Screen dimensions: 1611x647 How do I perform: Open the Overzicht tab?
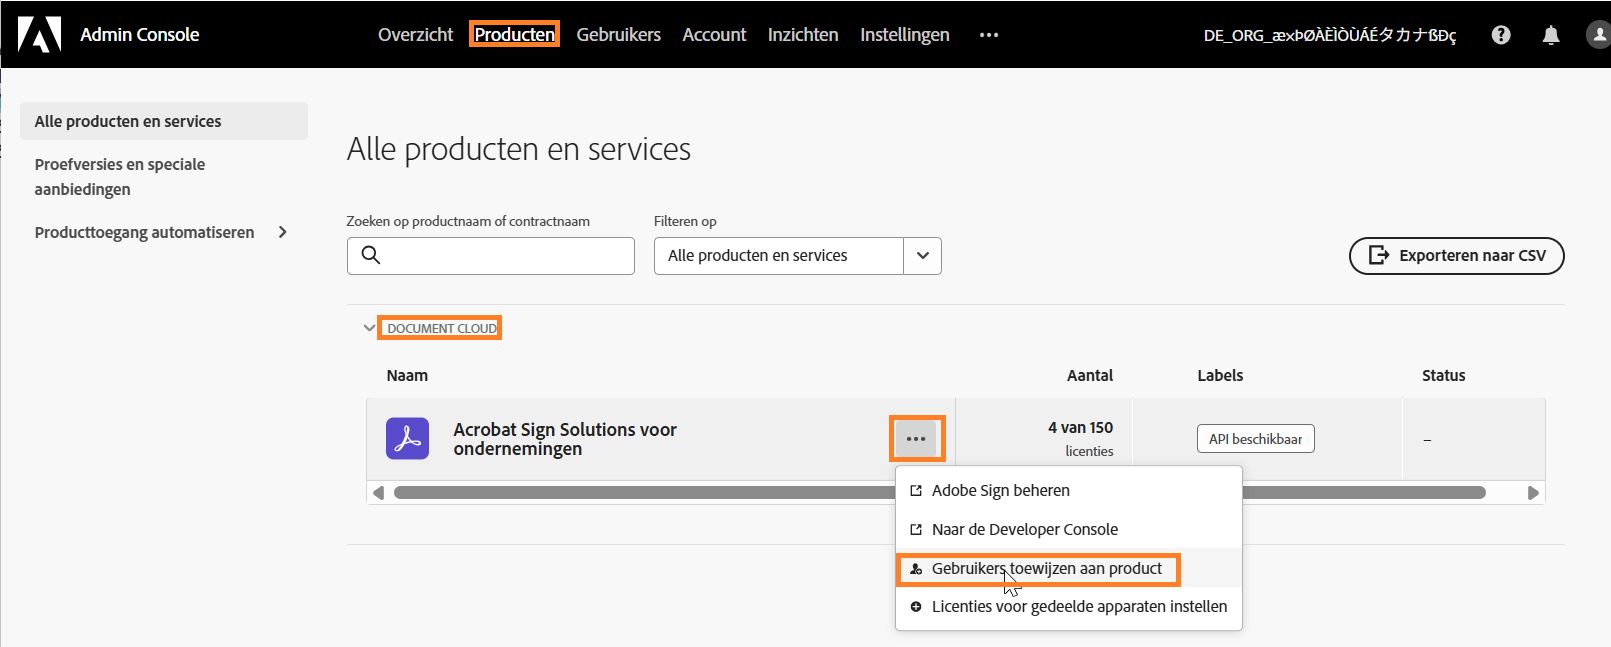tap(415, 35)
